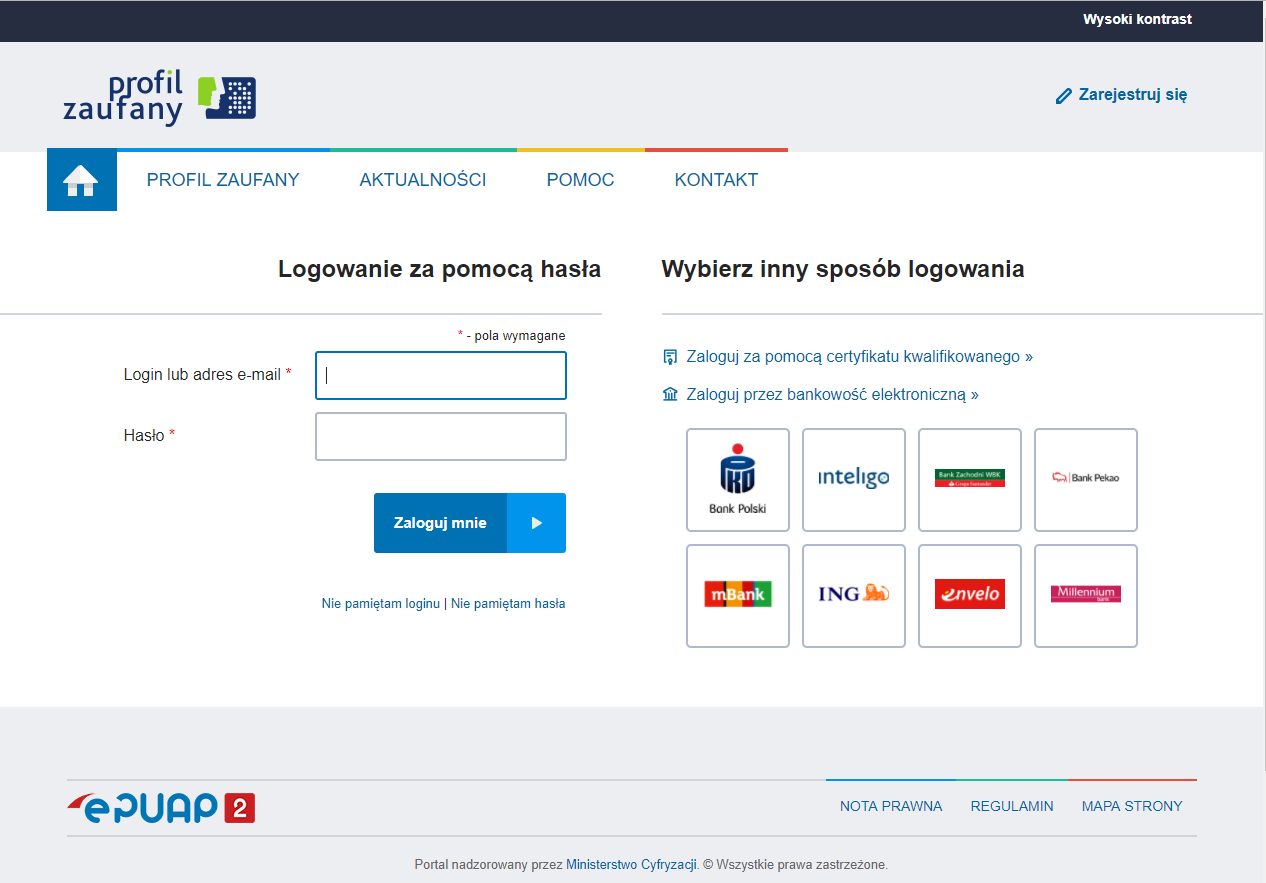Image resolution: width=1266 pixels, height=883 pixels.
Task: Choose Bank Zachodni WBK login tile
Action: coord(970,480)
